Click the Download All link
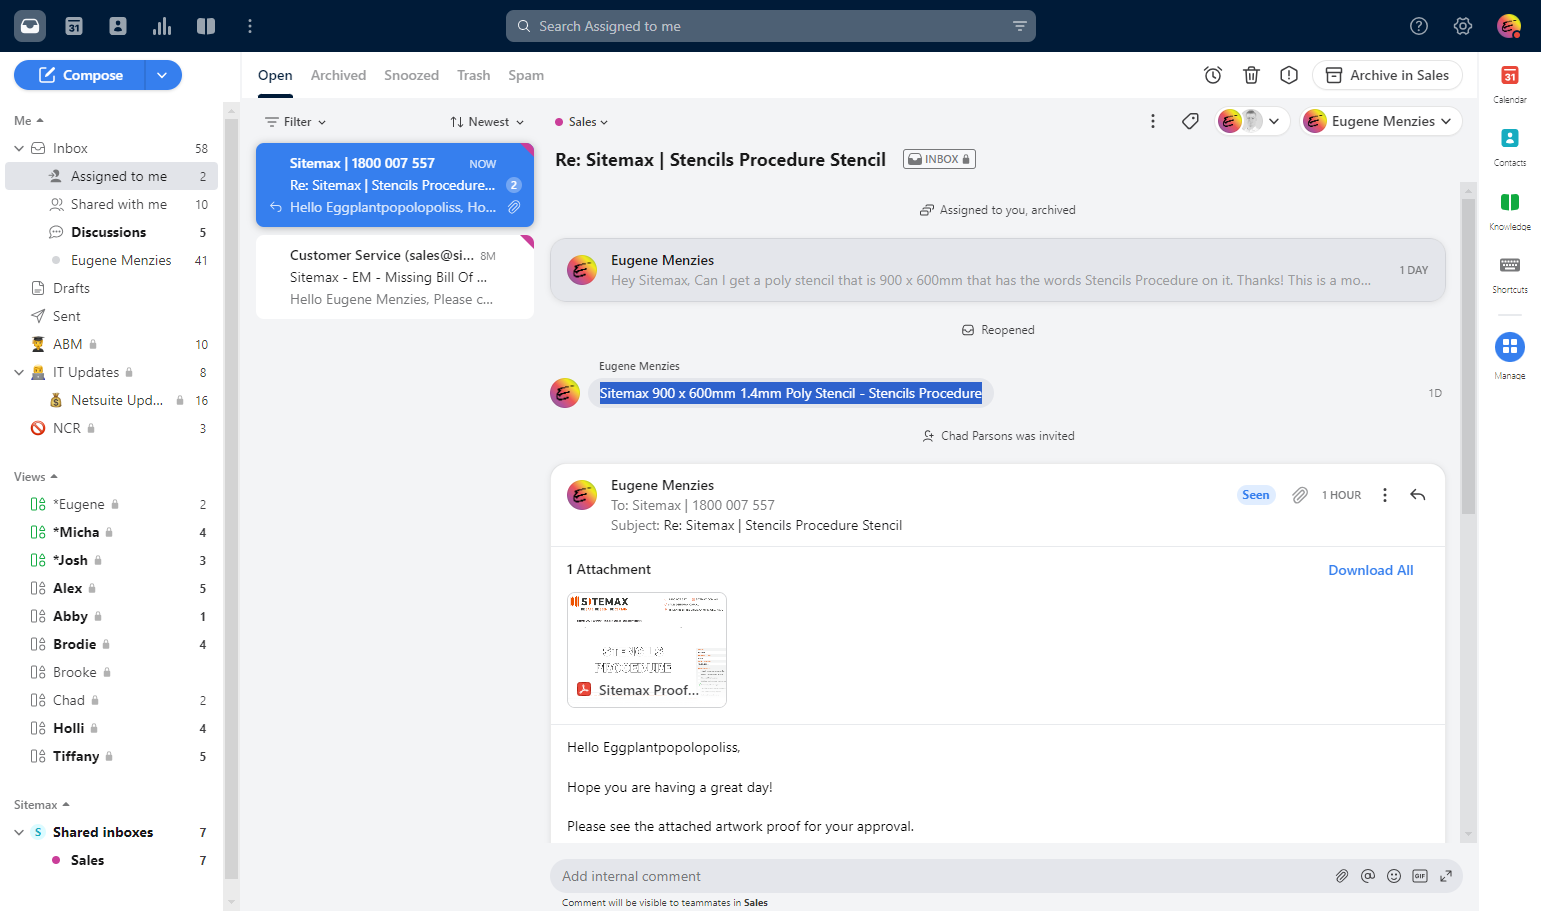Image resolution: width=1541 pixels, height=911 pixels. click(x=1371, y=570)
